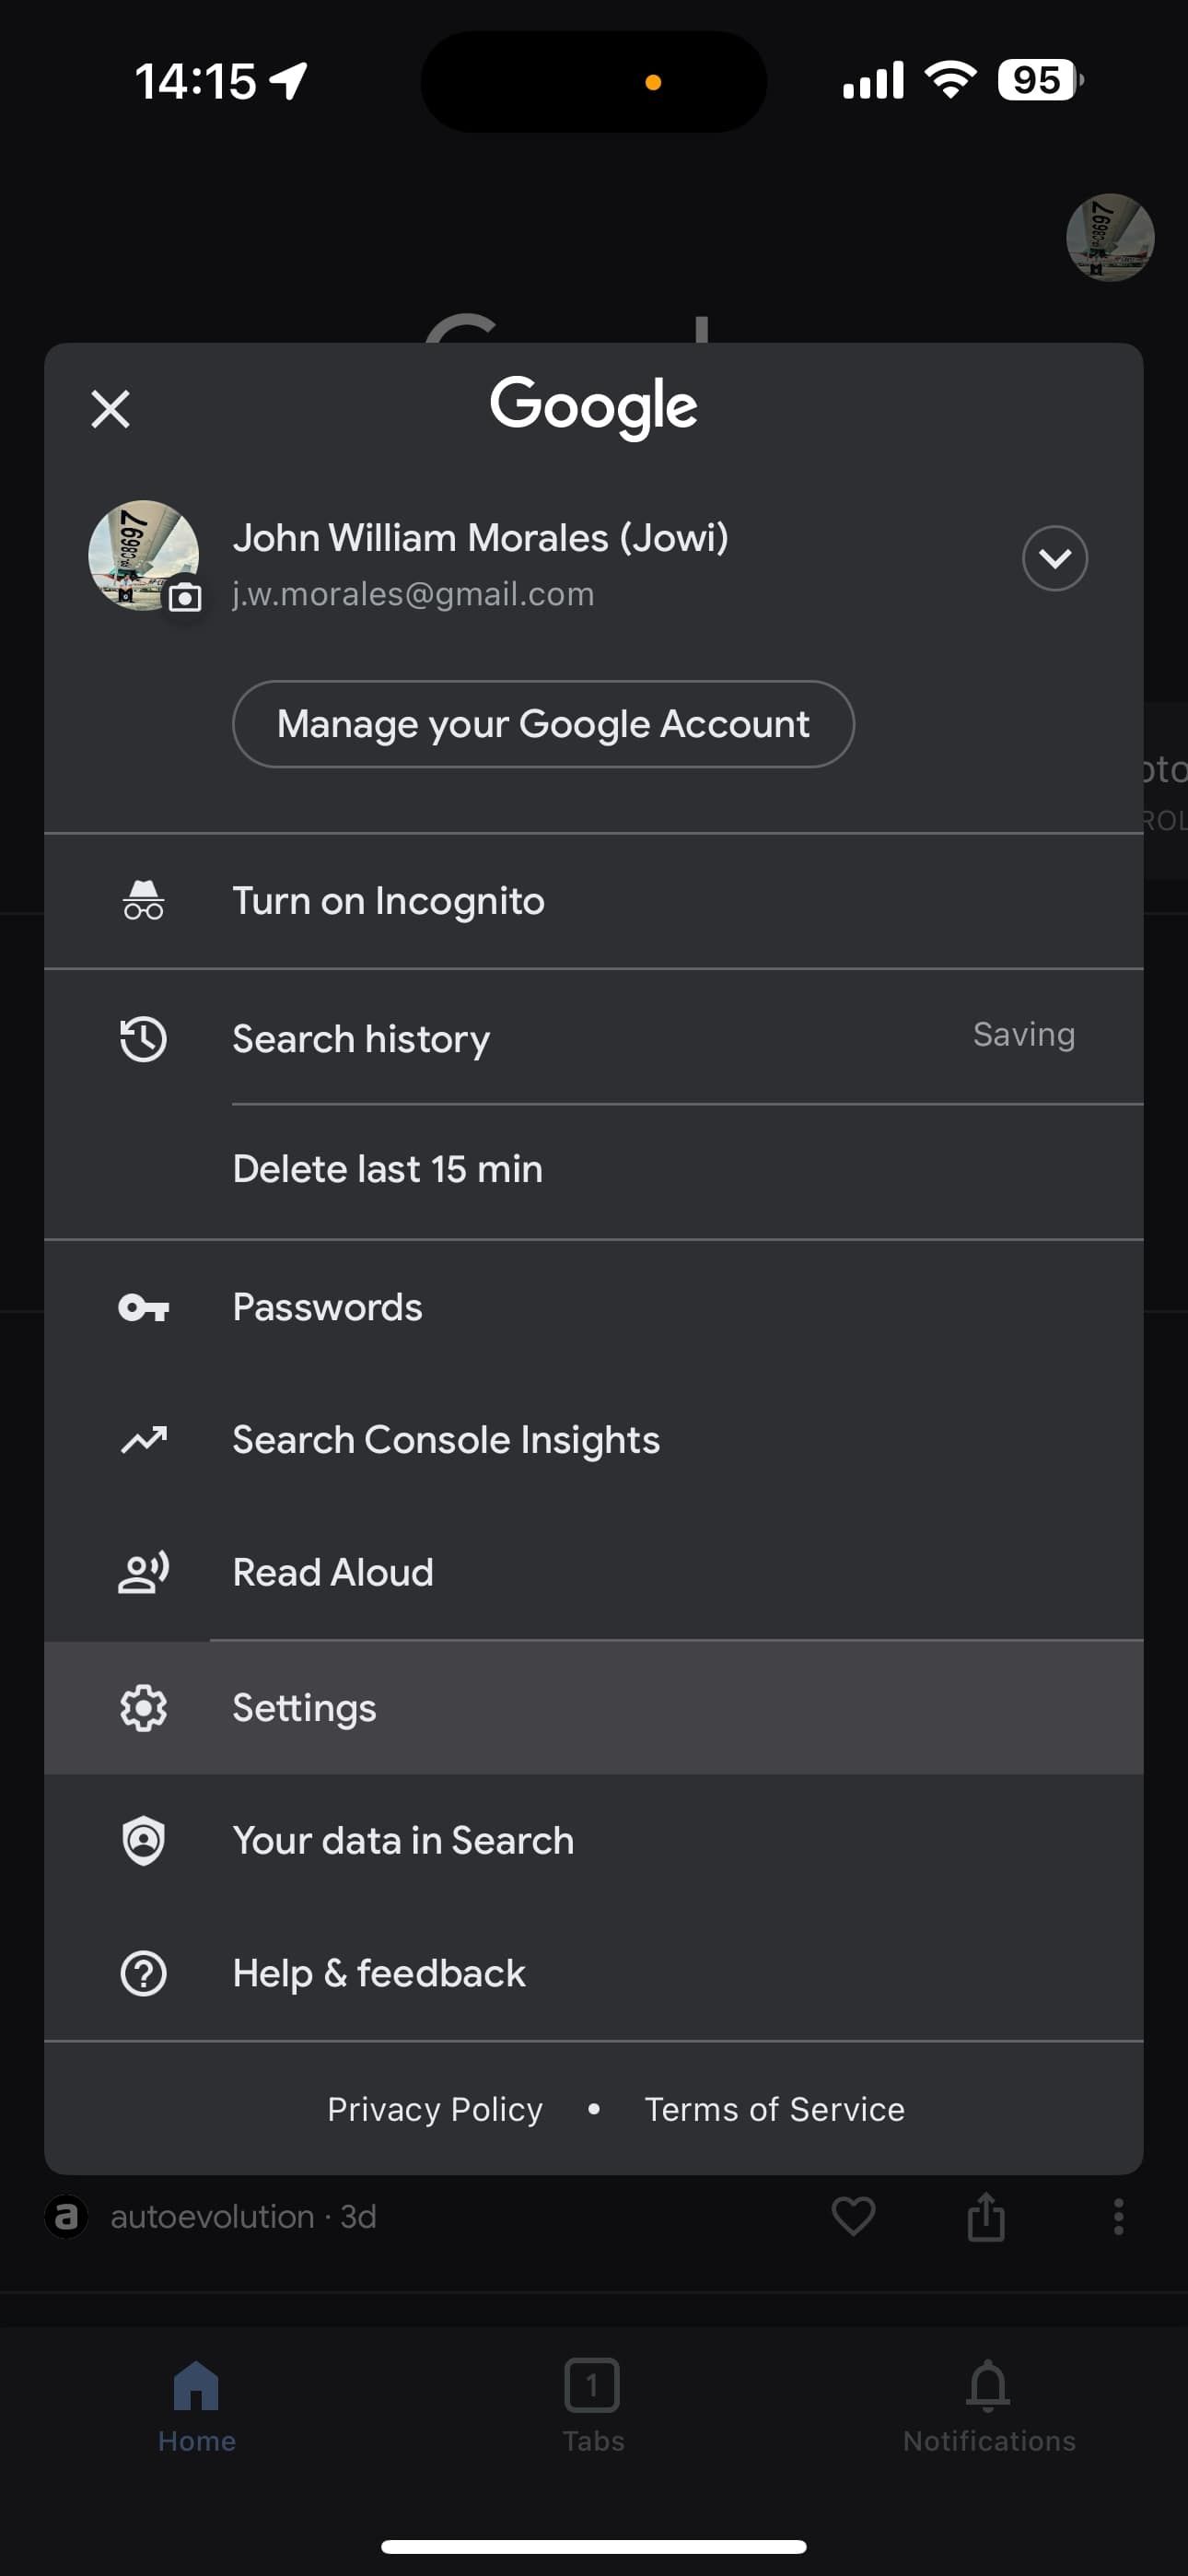Tap the profile avatar in the top corner
The height and width of the screenshot is (2576, 1188).
[x=1109, y=238]
